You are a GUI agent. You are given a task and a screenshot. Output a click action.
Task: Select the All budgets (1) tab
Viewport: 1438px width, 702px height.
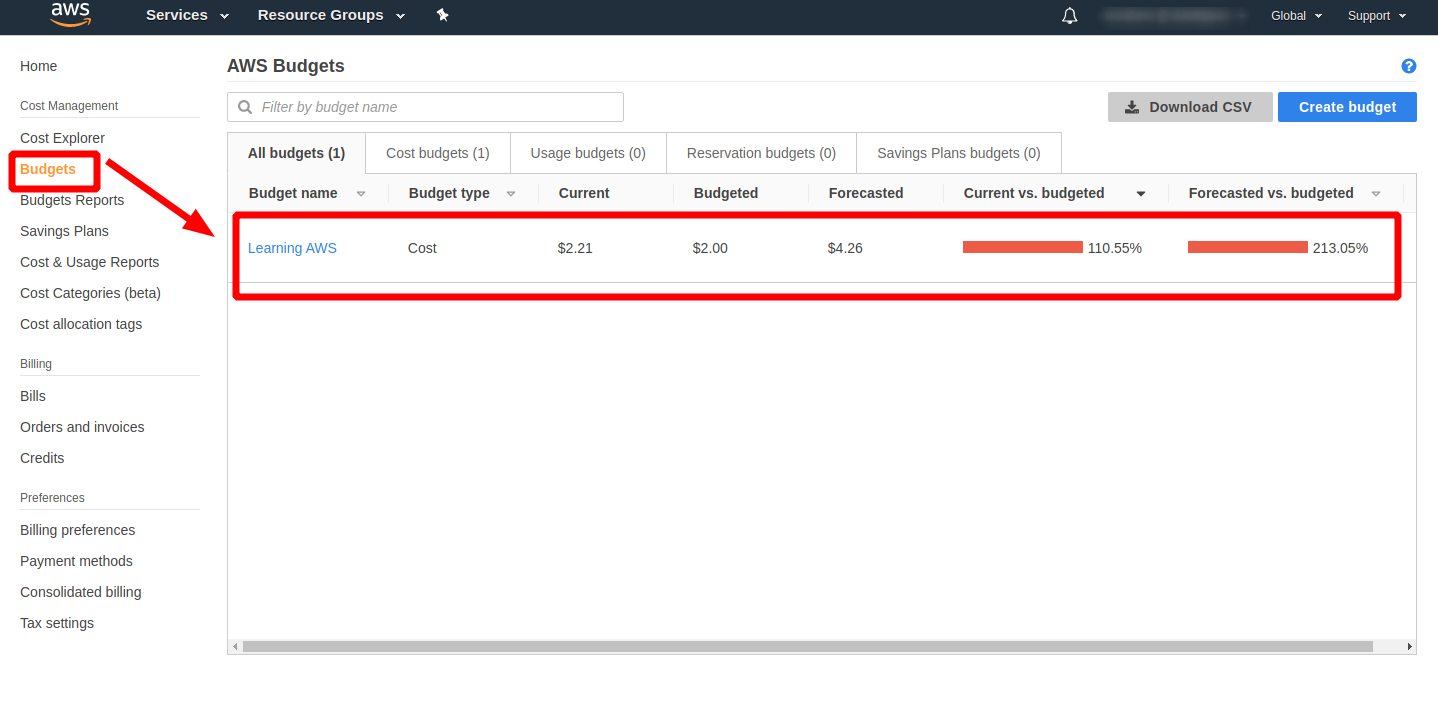pyautogui.click(x=296, y=153)
